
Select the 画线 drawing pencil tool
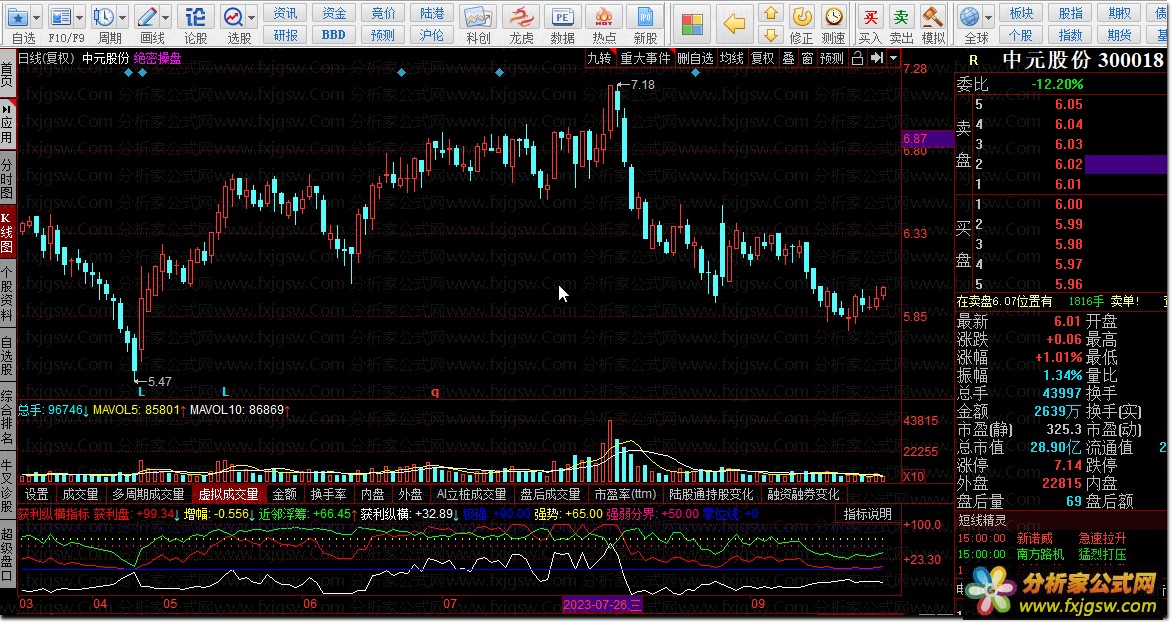pos(147,16)
